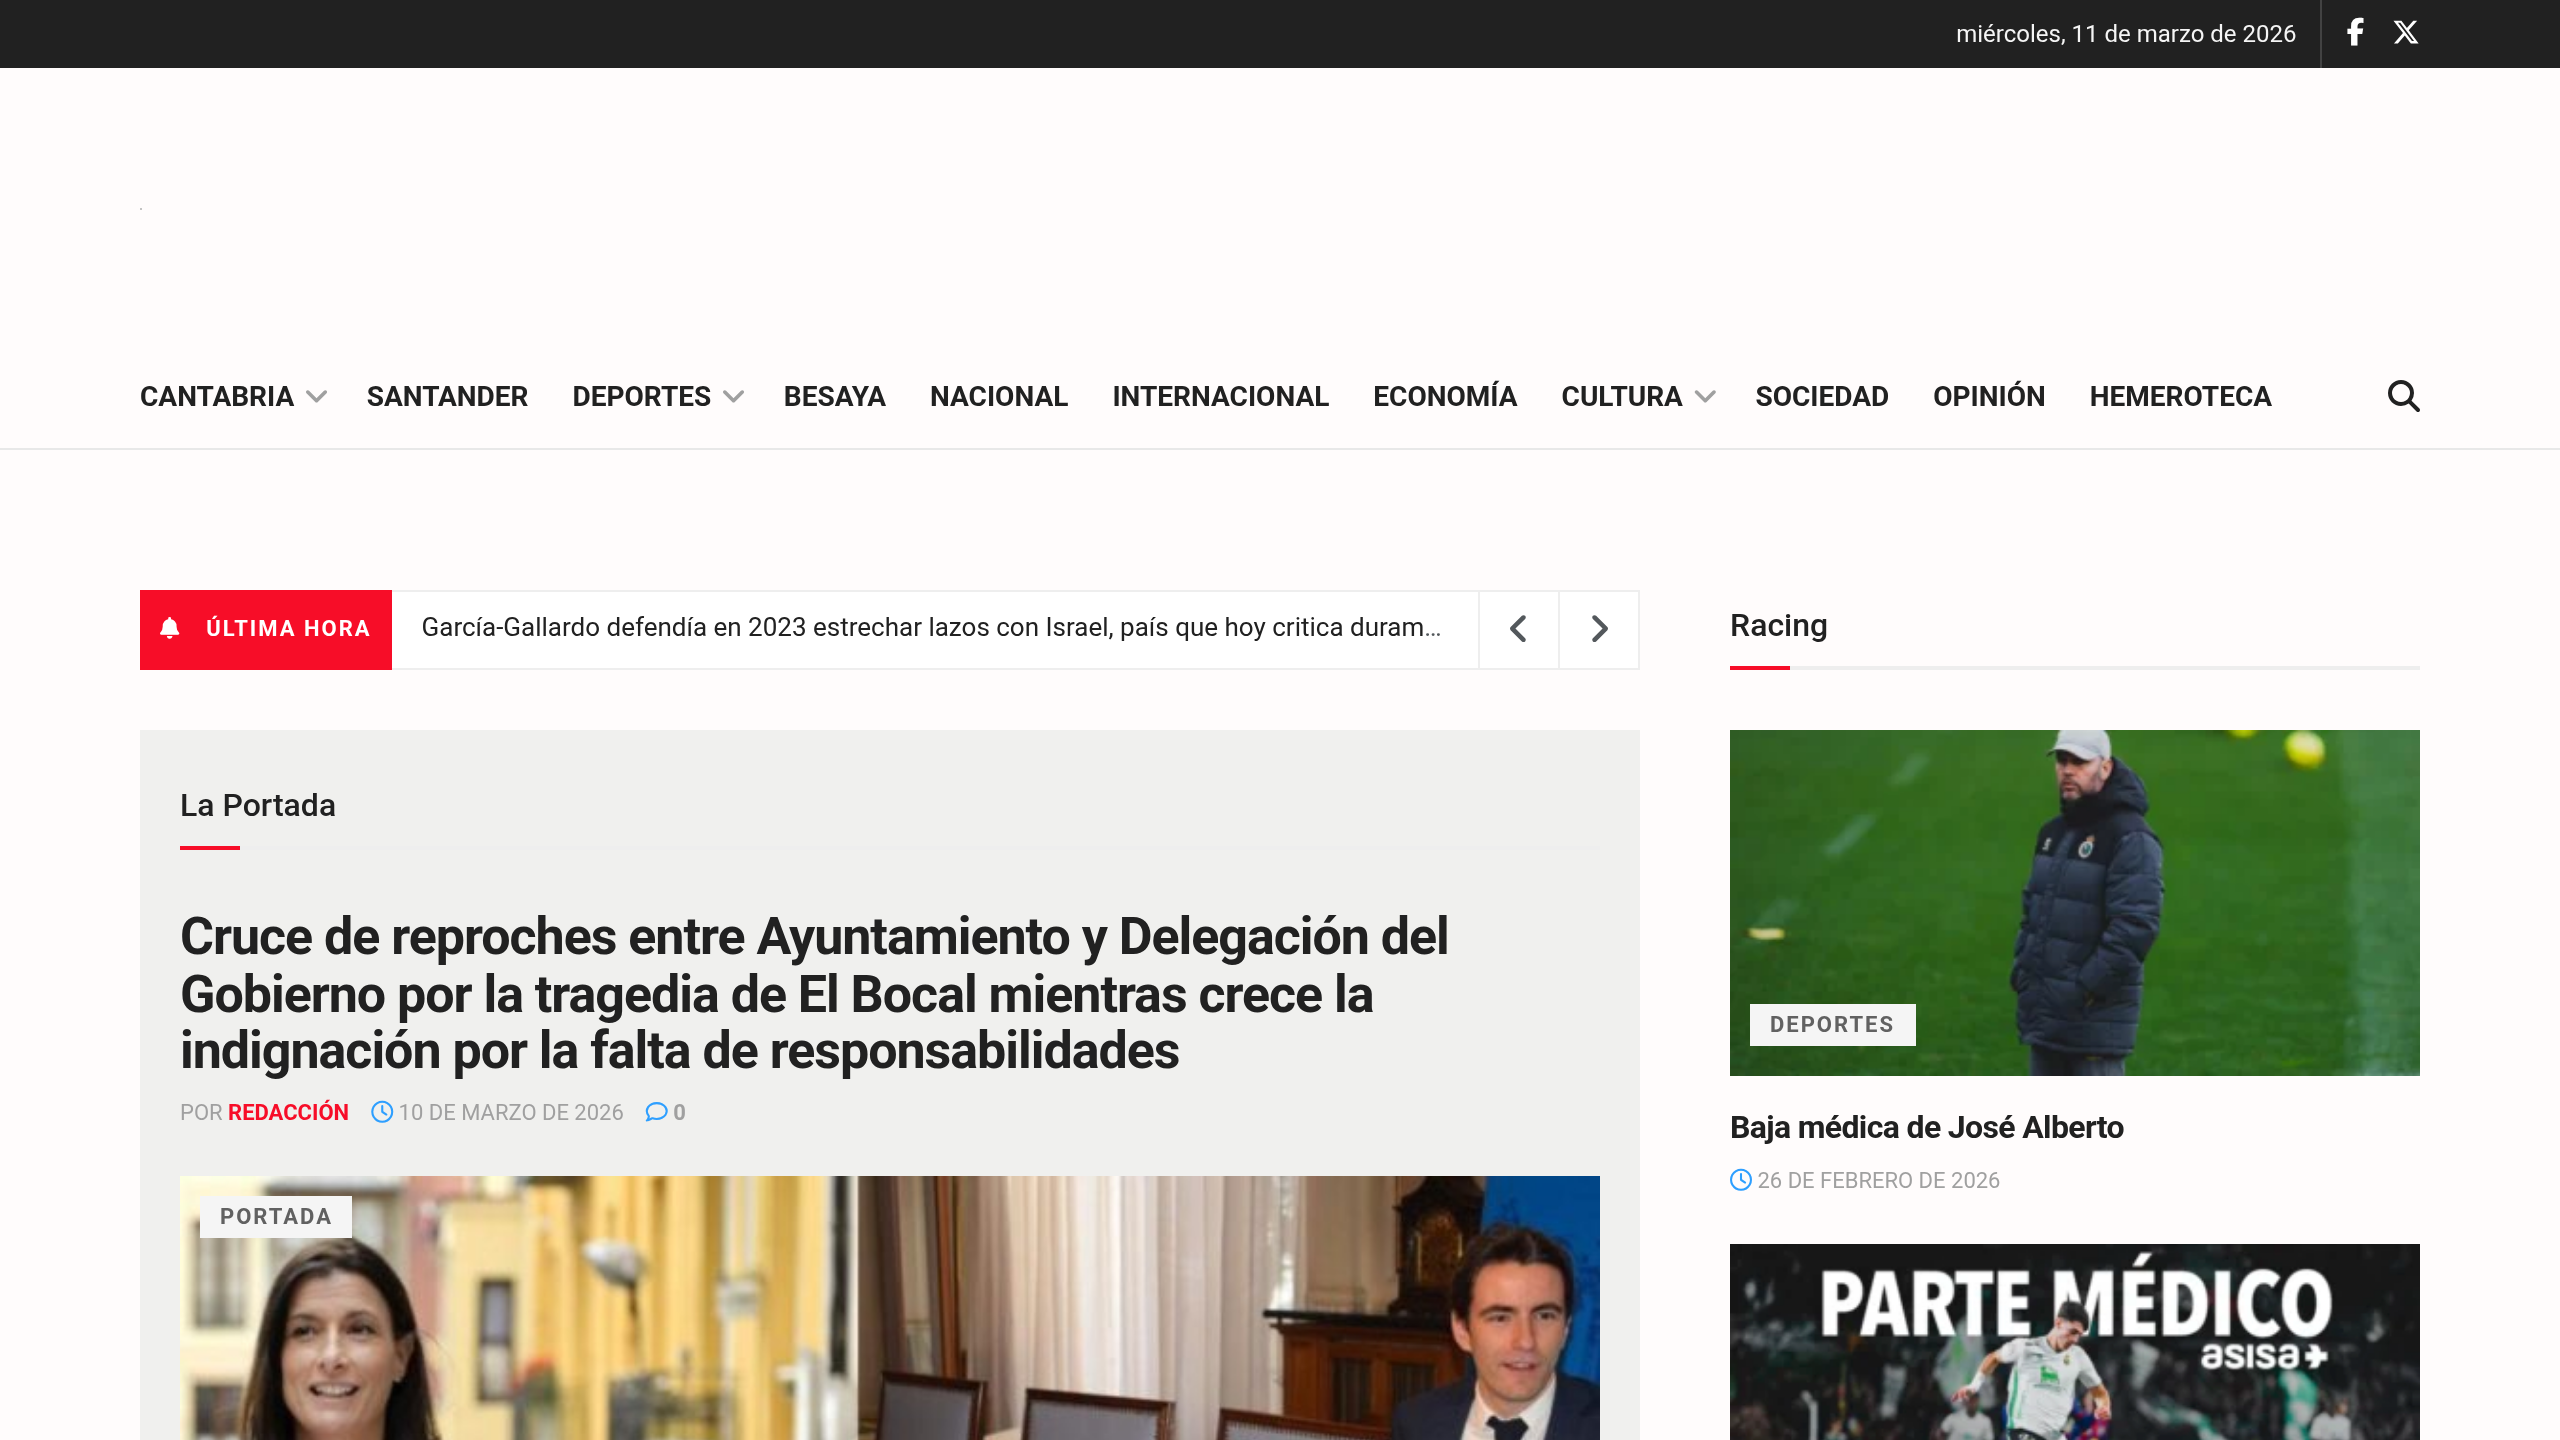The width and height of the screenshot is (2560, 1440).
Task: Expand the CANTABRIA dropdown menu
Action: (318, 397)
